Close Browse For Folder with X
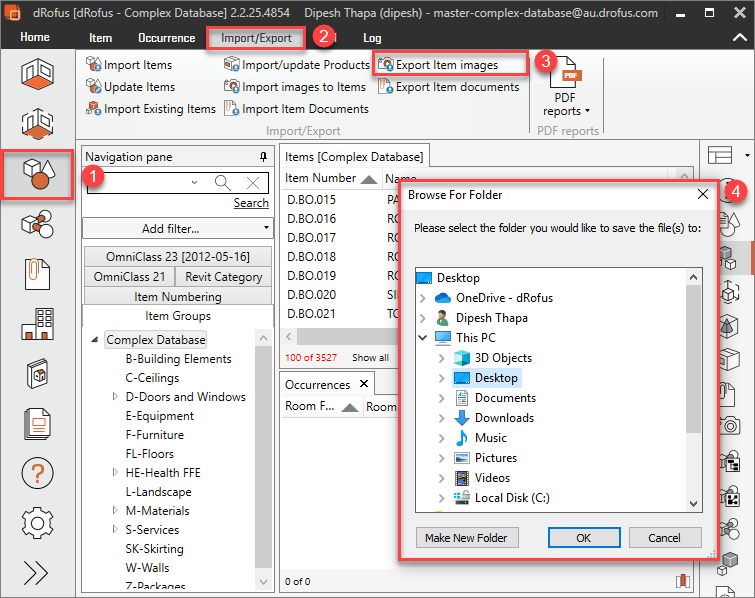Screen dimensions: 755x598 703,194
